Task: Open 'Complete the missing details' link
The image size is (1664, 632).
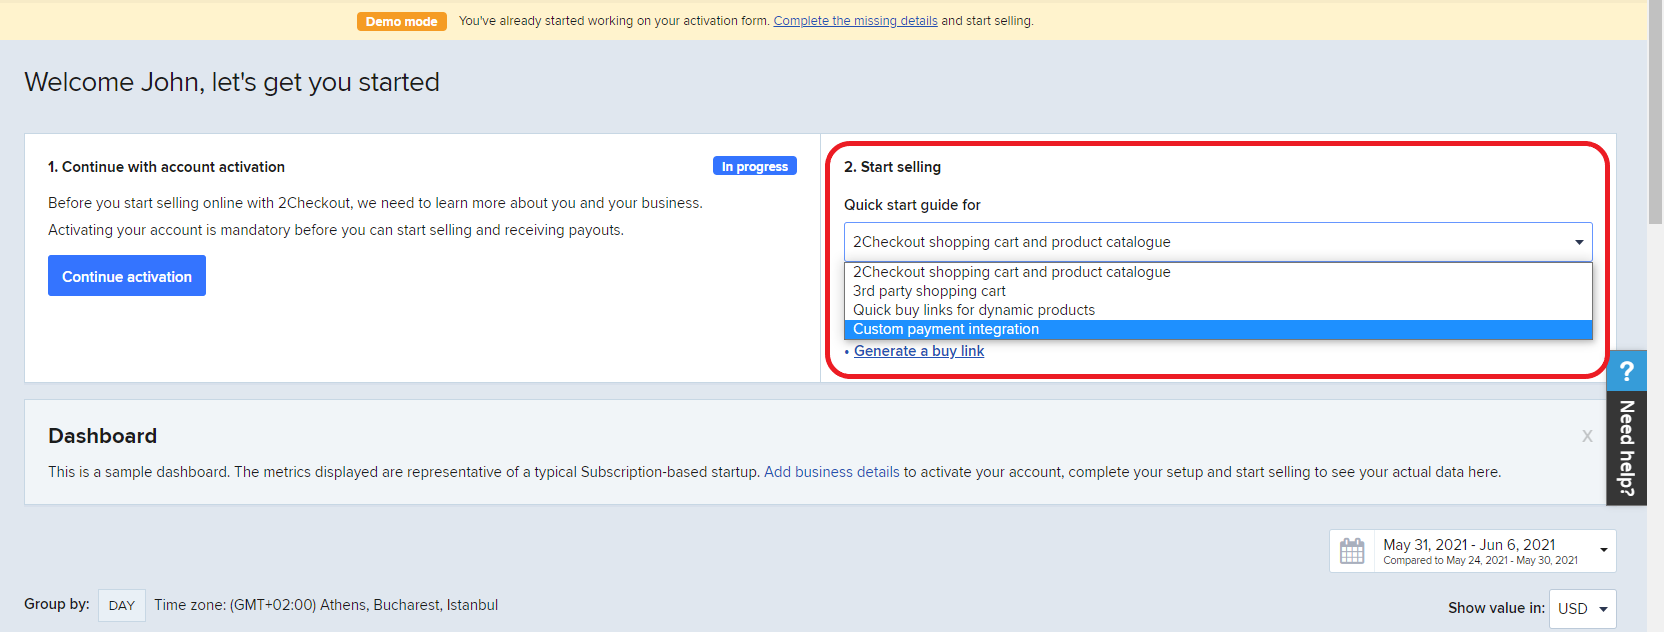Action: pos(855,21)
